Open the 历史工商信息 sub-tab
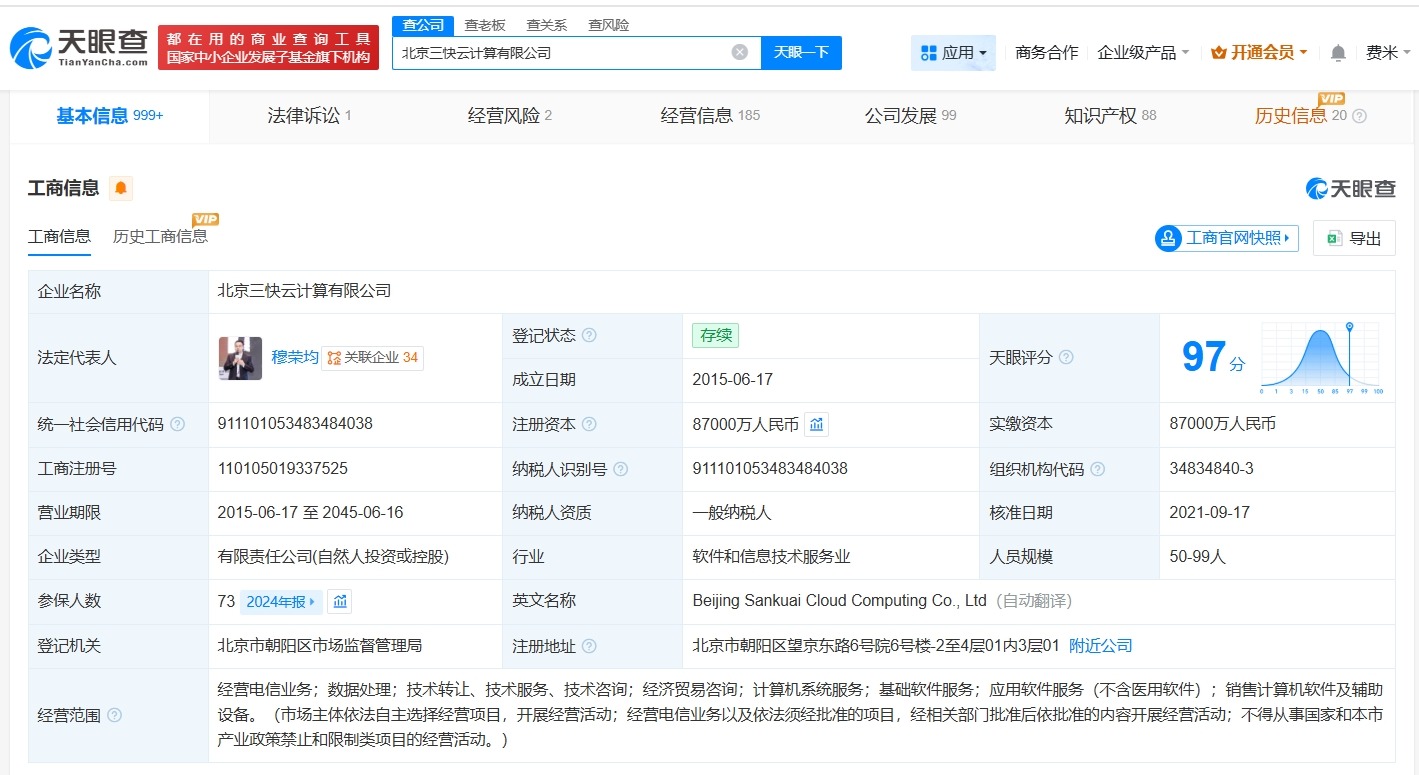Viewport: 1419px width, 775px height. [x=161, y=237]
